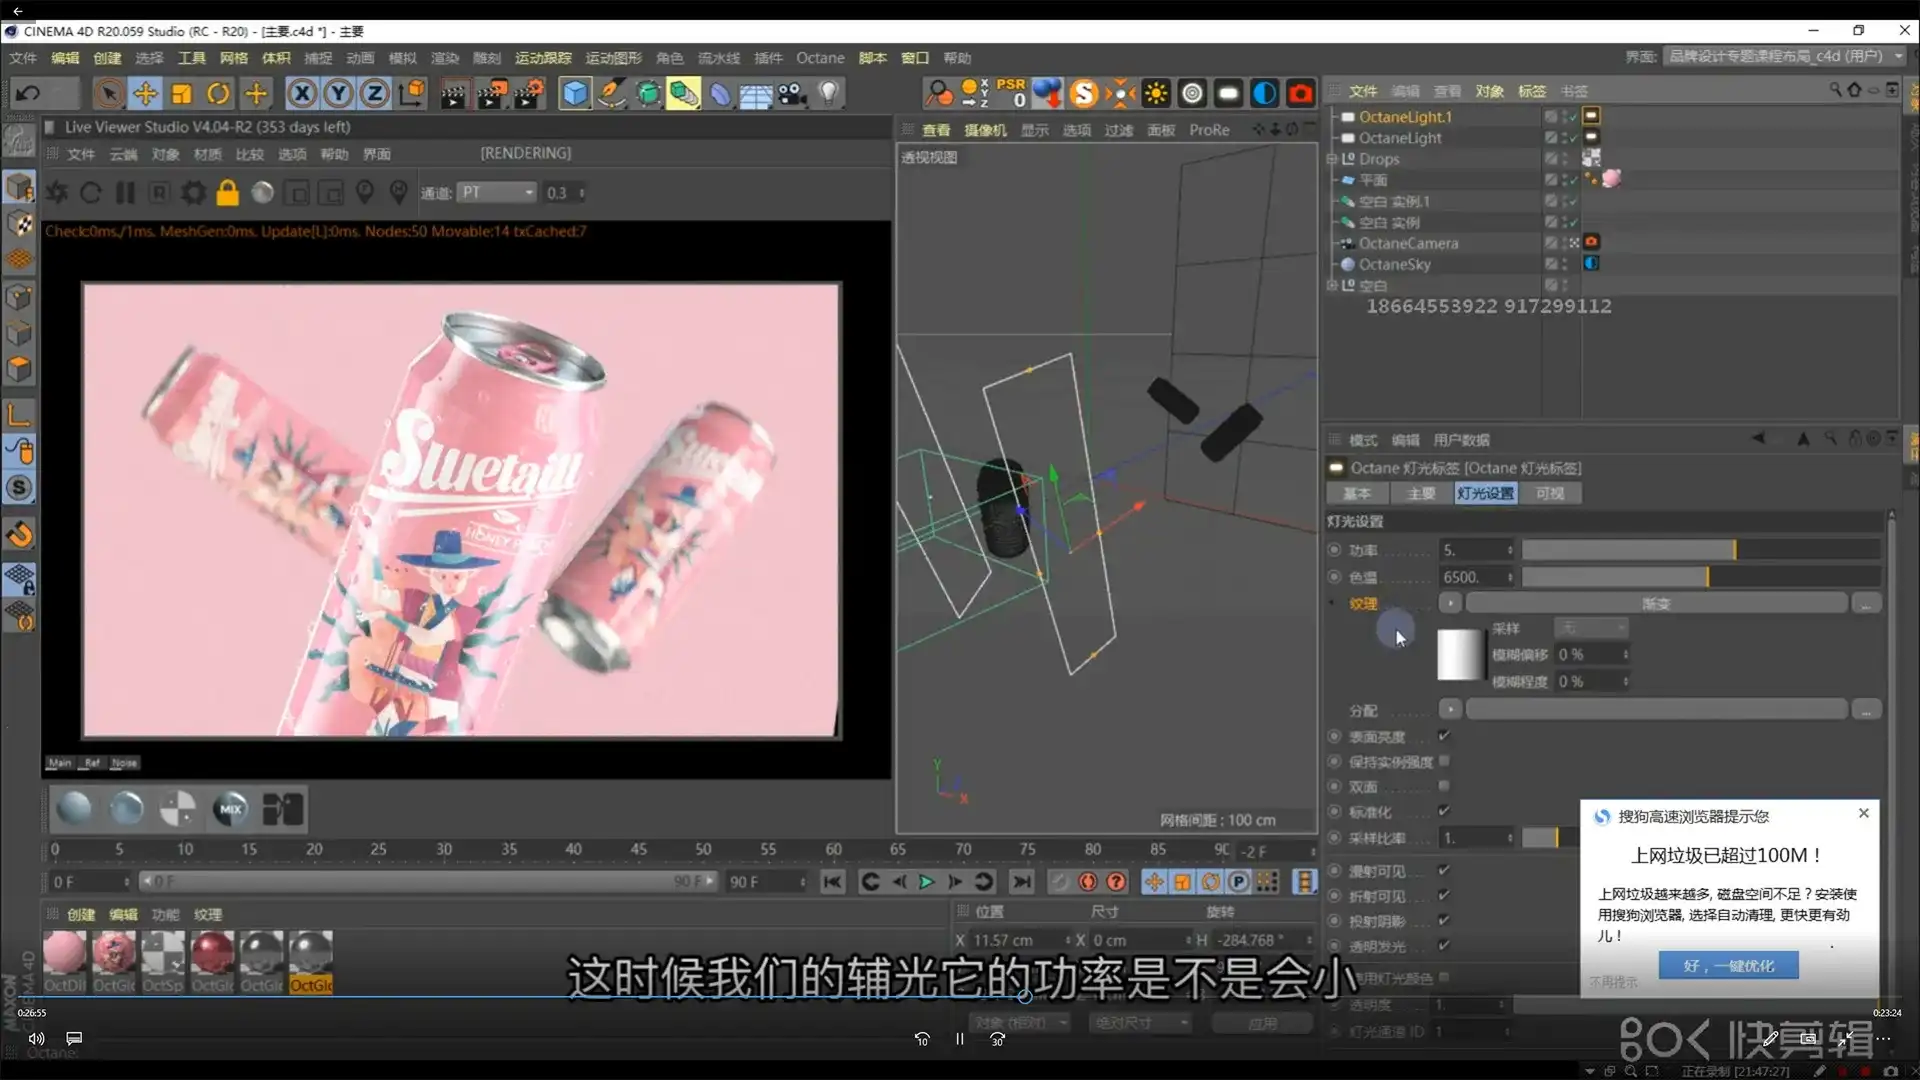Toggle the 双面 checkbox off

pos(1444,786)
